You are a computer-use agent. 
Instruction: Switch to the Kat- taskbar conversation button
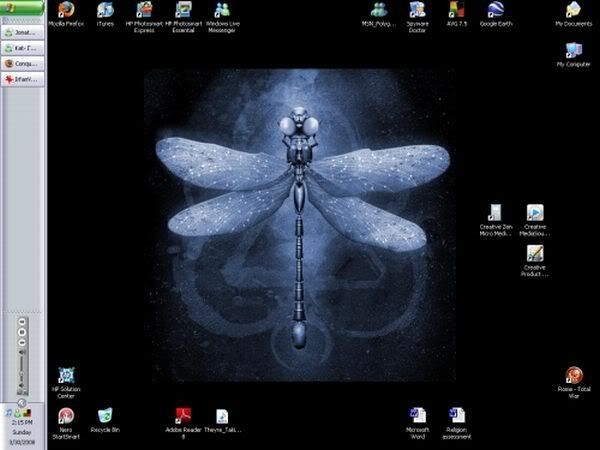[x=23, y=48]
